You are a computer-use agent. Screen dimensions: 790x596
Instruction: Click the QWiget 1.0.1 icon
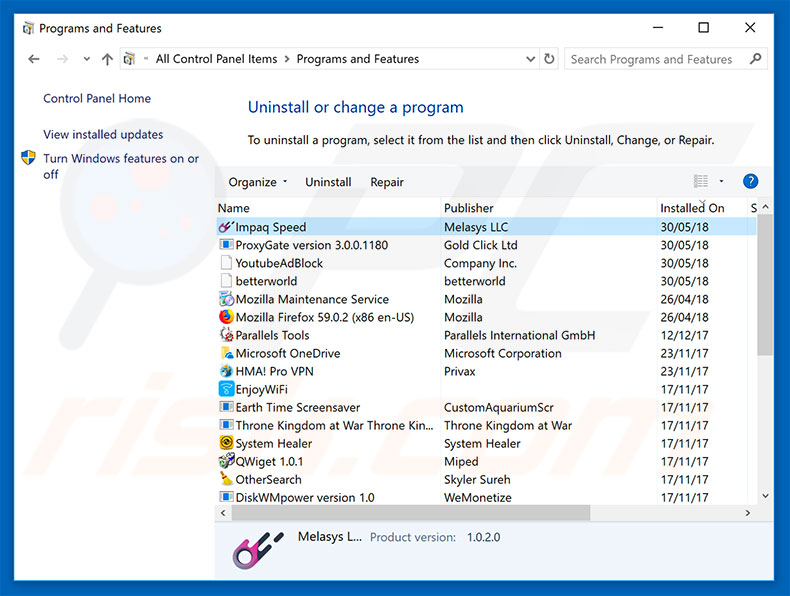226,461
